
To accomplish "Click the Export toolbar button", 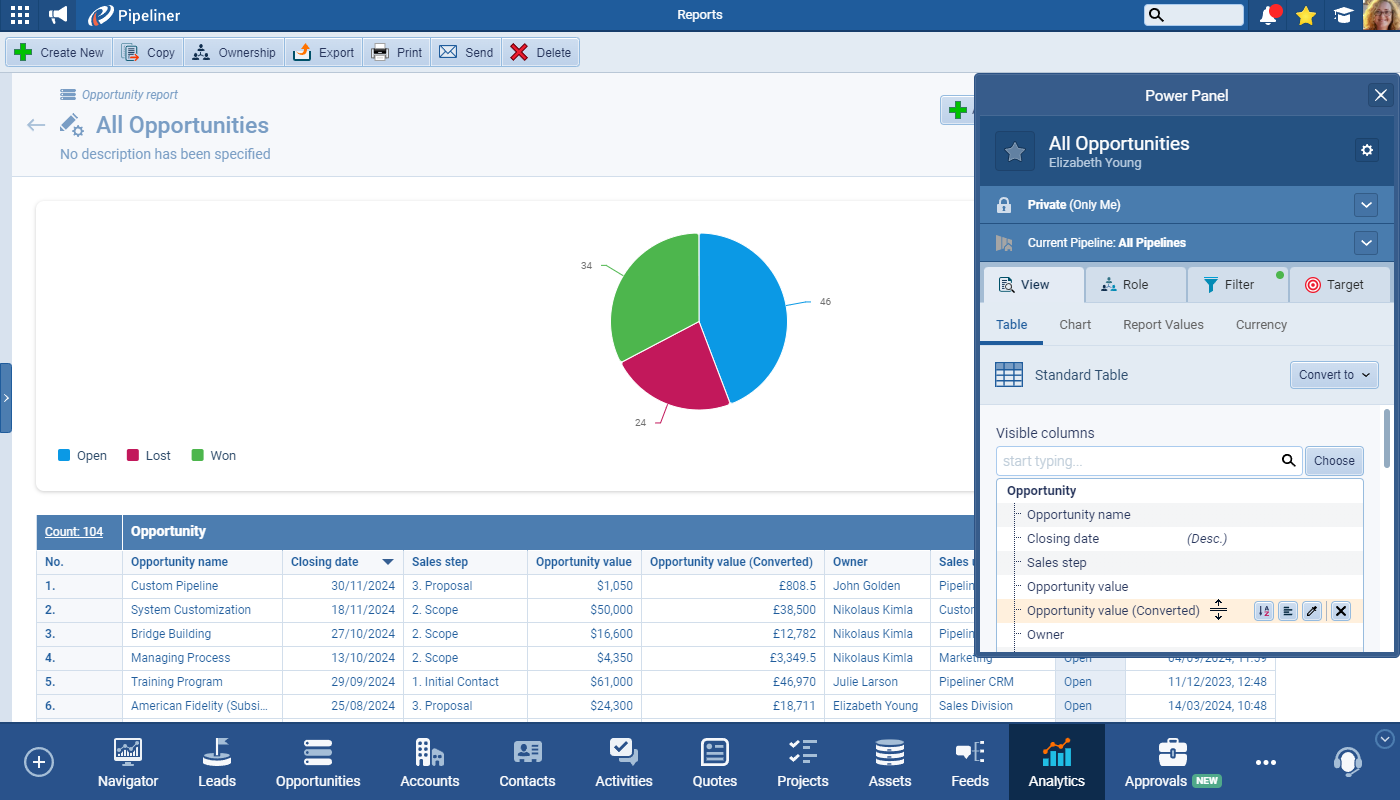I will 324,53.
